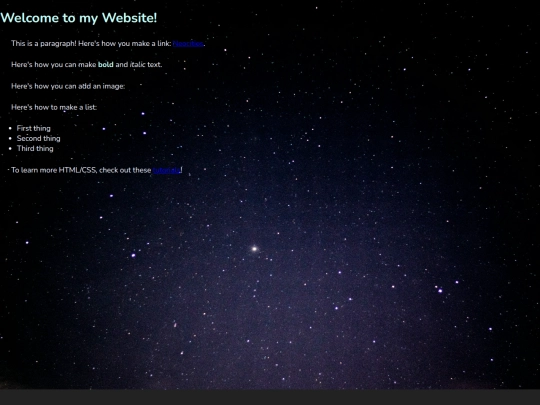Click the 'This is a paragraph!' text

click(44, 44)
